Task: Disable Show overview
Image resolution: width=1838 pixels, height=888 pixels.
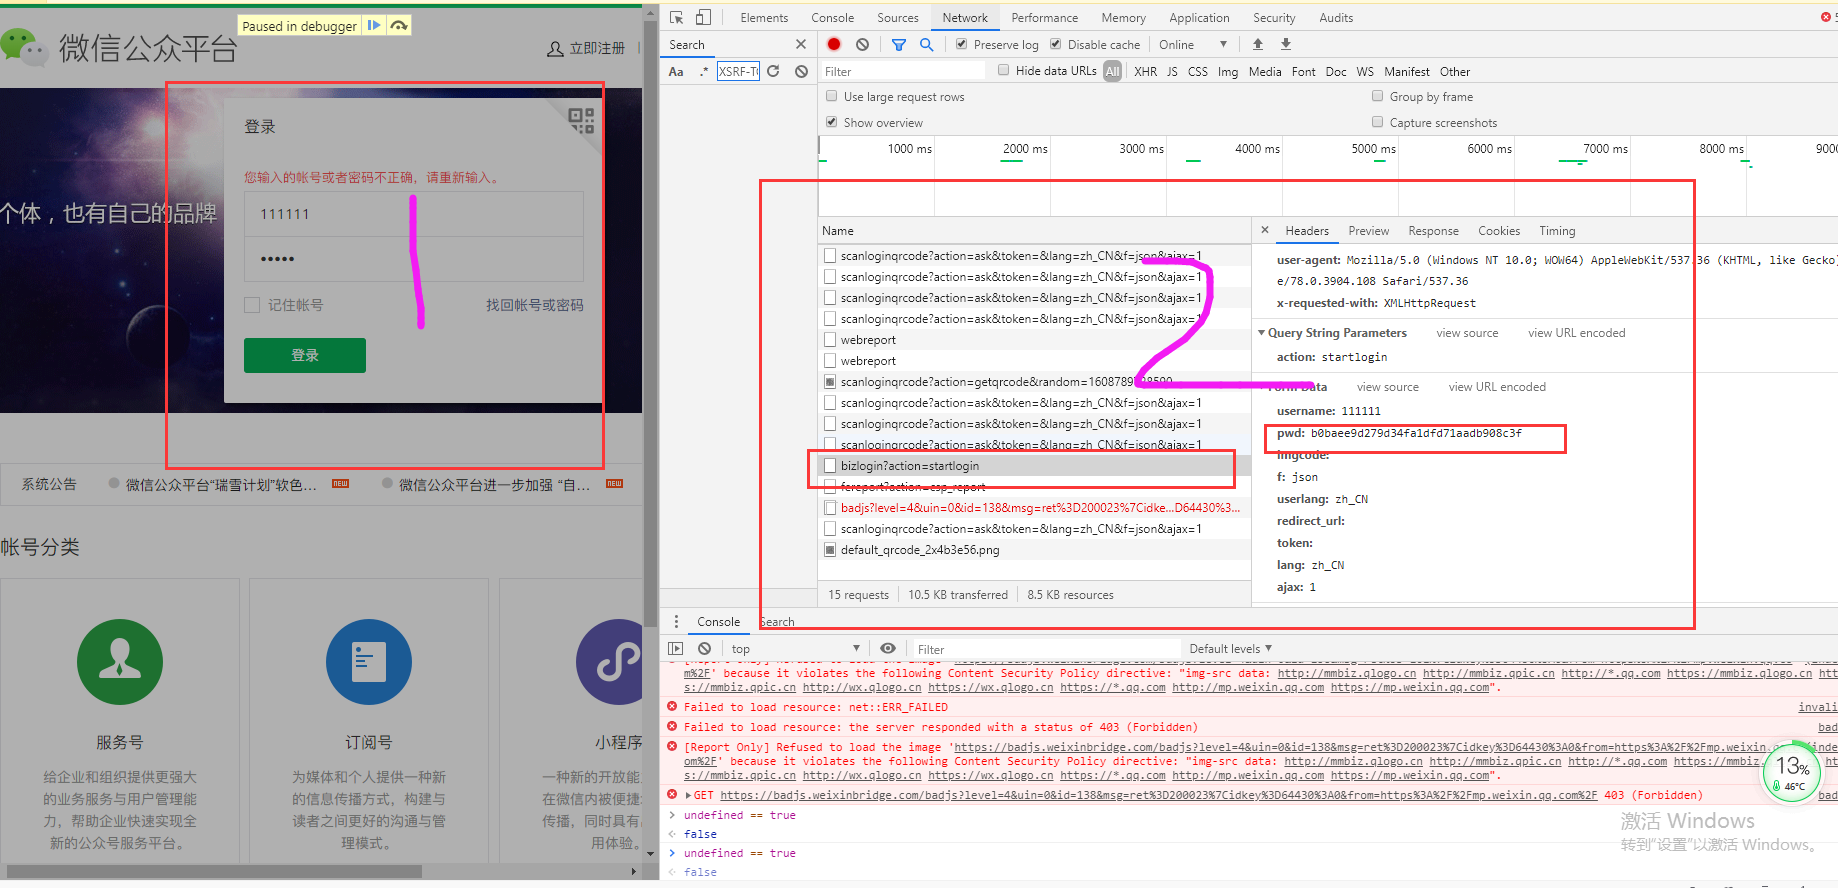Action: point(831,122)
